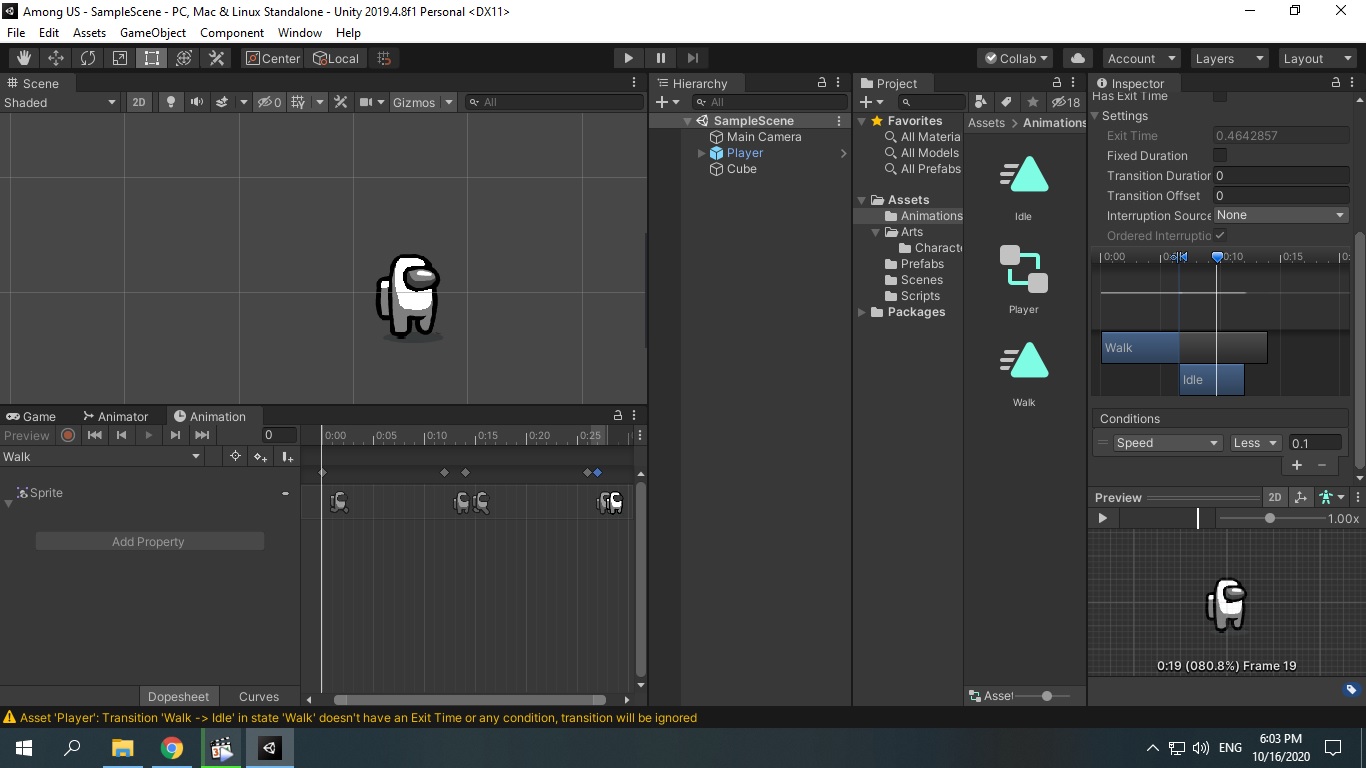Toggle Preview 2D button in Inspector
1366x768 pixels.
[x=1275, y=497]
